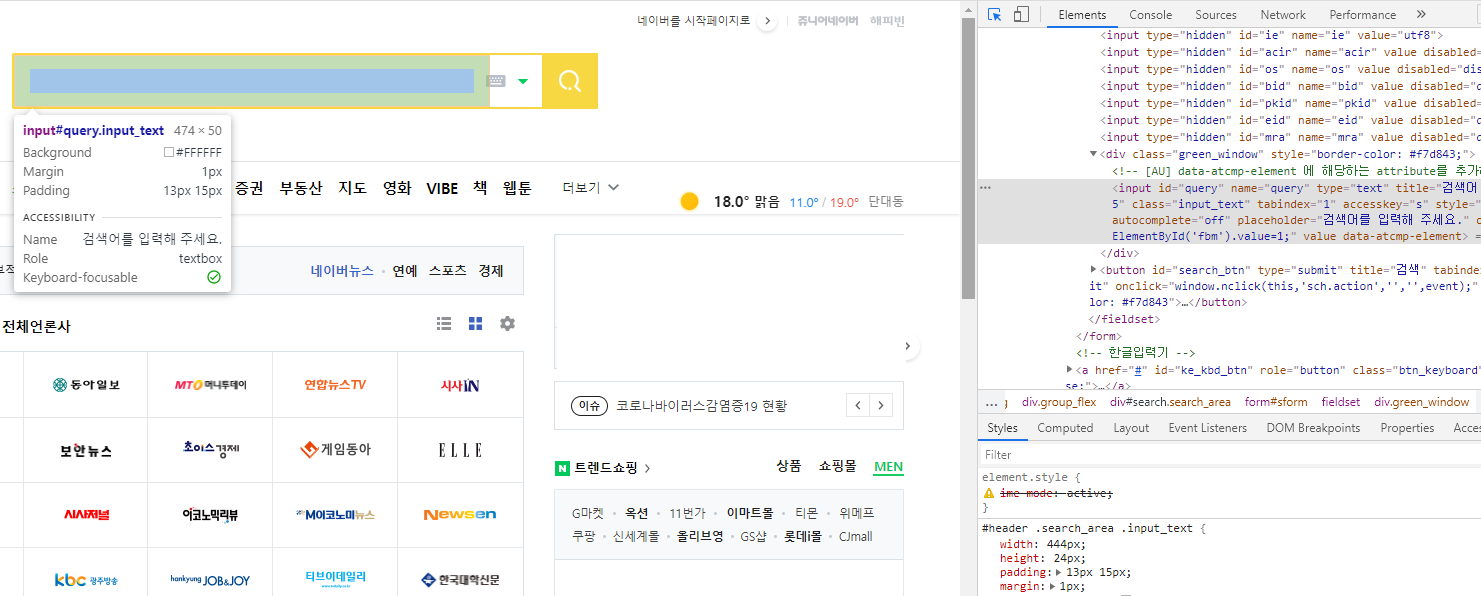Image resolution: width=1481 pixels, height=596 pixels.
Task: Click the yellow Naver search magnifier button
Action: (570, 81)
